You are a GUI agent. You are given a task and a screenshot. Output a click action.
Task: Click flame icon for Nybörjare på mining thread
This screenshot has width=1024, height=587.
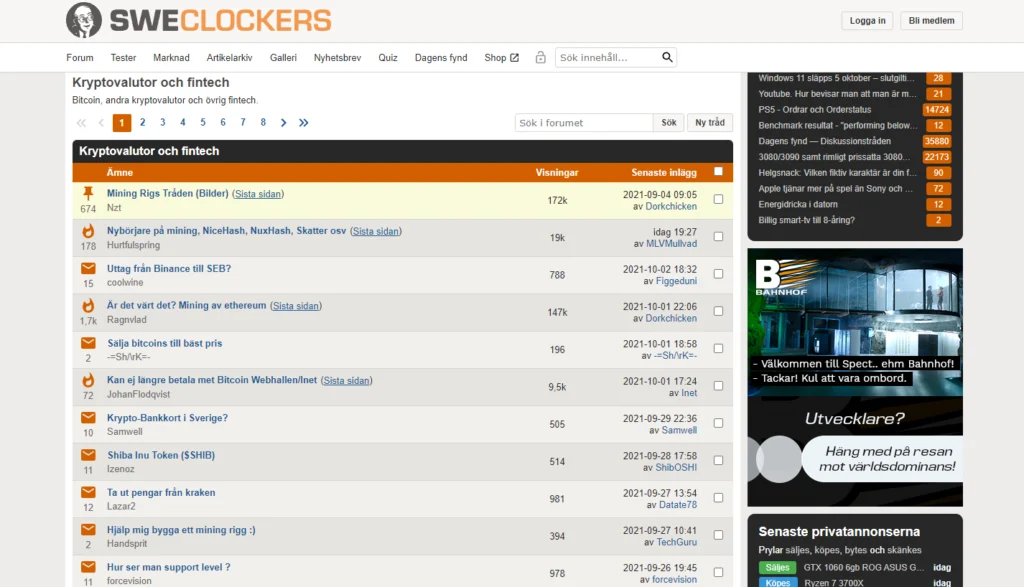point(88,230)
